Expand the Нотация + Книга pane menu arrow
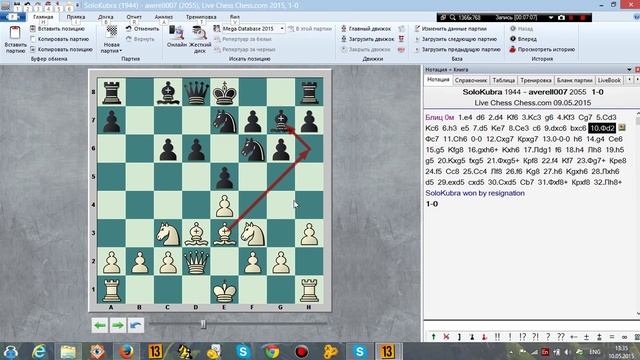The height and width of the screenshot is (360, 640). [x=629, y=69]
